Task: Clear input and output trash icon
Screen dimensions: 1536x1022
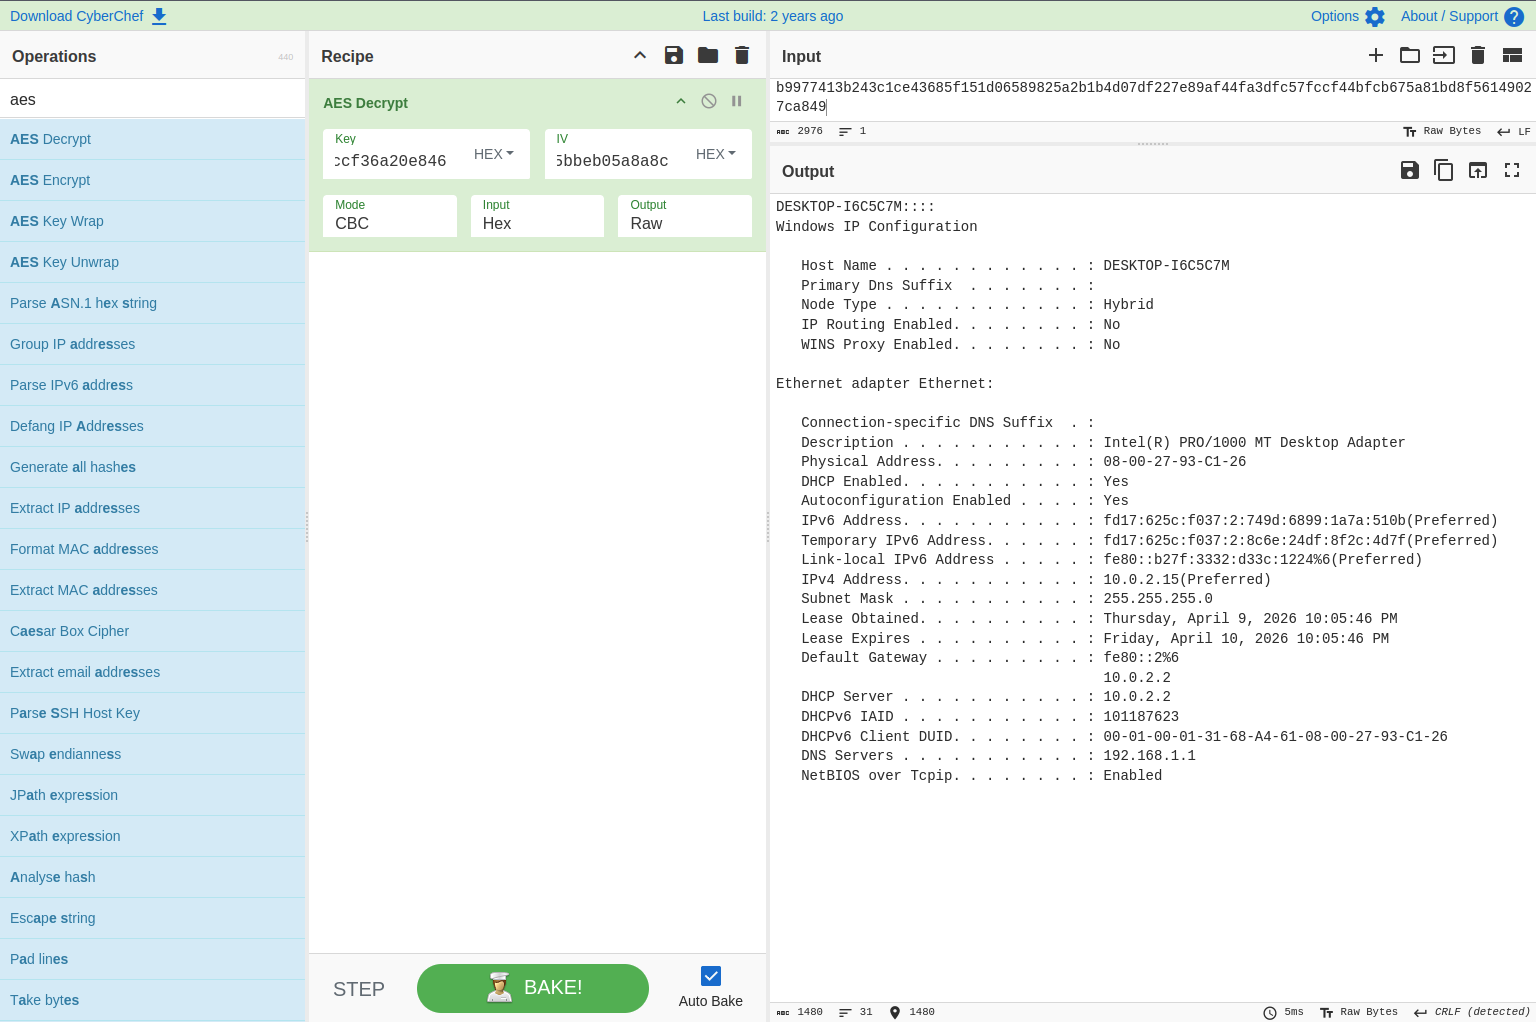Action: coord(1478,55)
